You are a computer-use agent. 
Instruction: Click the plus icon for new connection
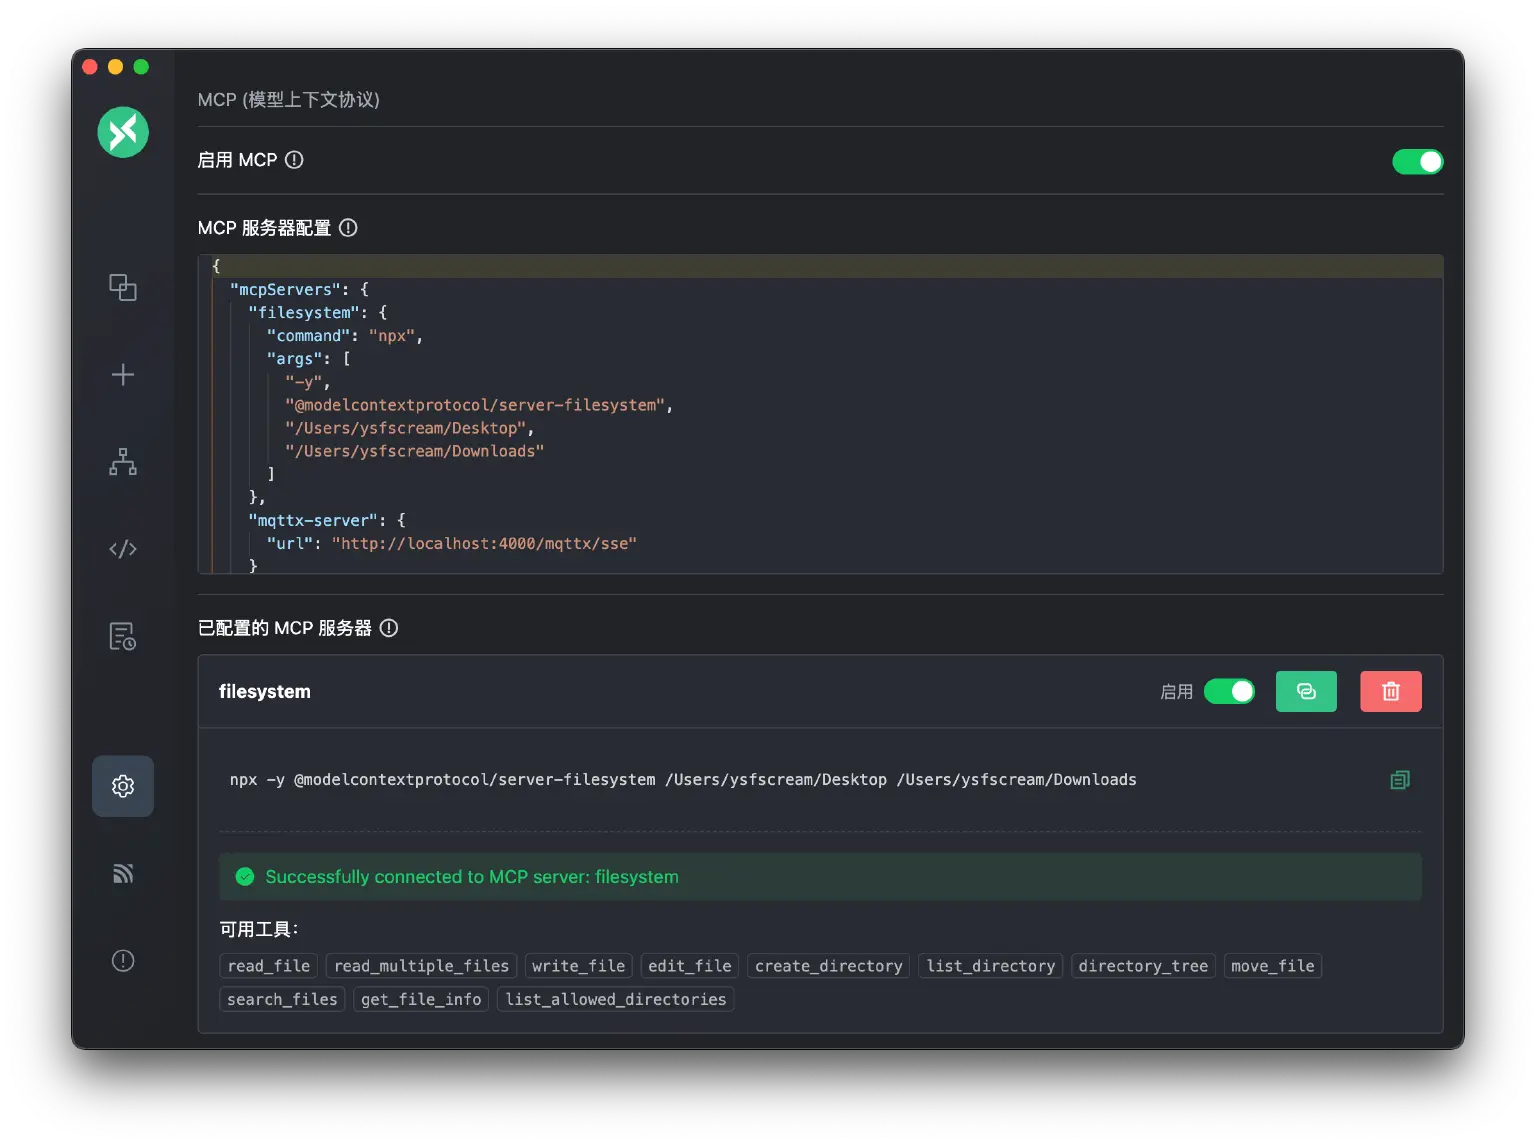(x=122, y=375)
